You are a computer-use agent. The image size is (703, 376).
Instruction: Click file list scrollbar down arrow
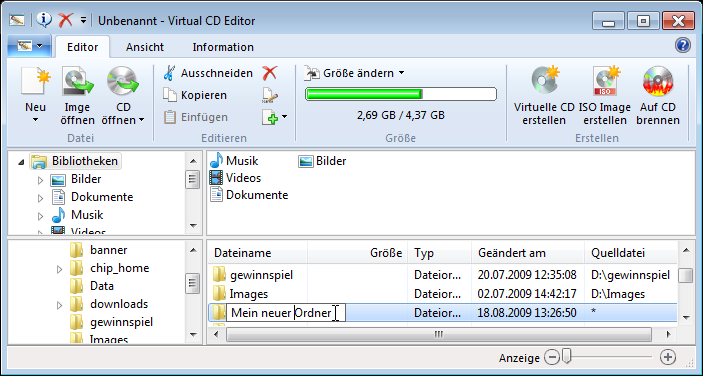point(686,317)
